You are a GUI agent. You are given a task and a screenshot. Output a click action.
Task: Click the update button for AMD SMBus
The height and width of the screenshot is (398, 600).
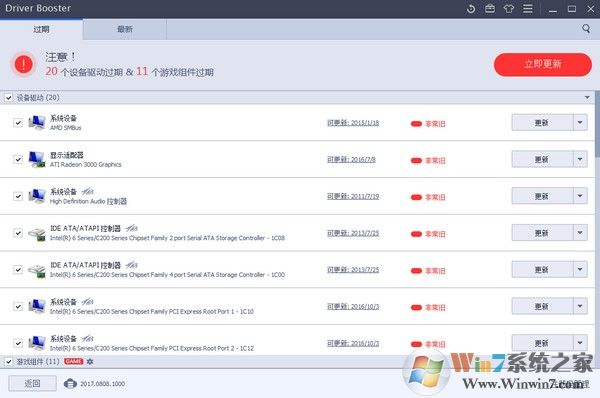[542, 122]
